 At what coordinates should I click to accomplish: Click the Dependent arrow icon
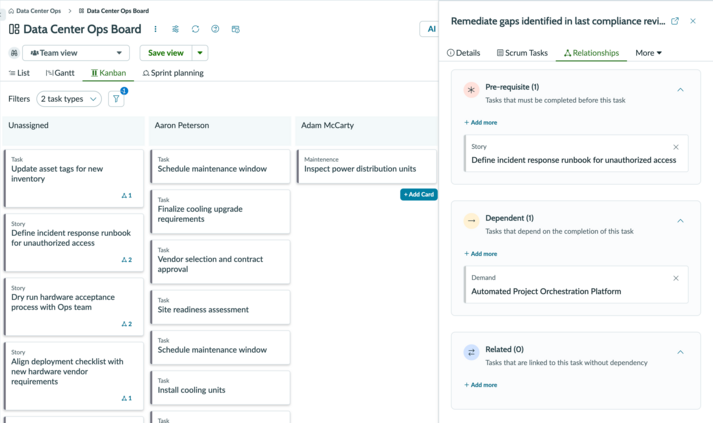[x=471, y=221]
